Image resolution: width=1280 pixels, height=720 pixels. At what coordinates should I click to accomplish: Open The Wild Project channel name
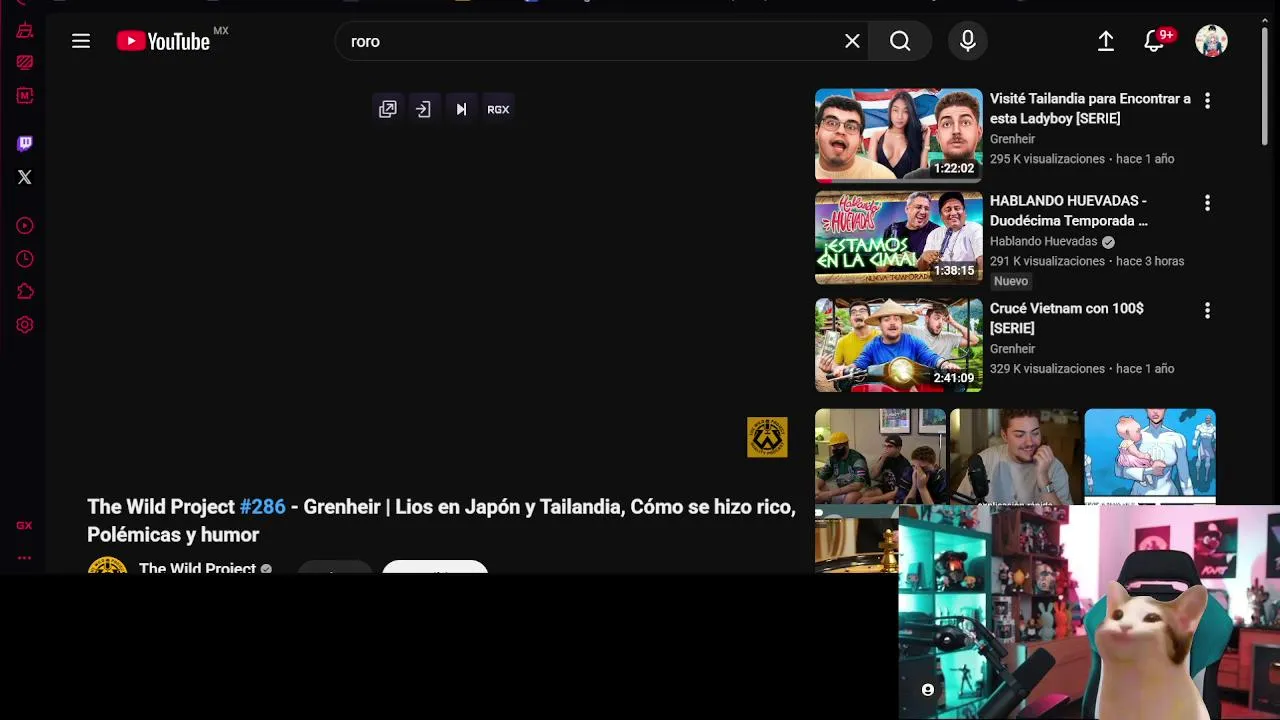[x=197, y=568]
